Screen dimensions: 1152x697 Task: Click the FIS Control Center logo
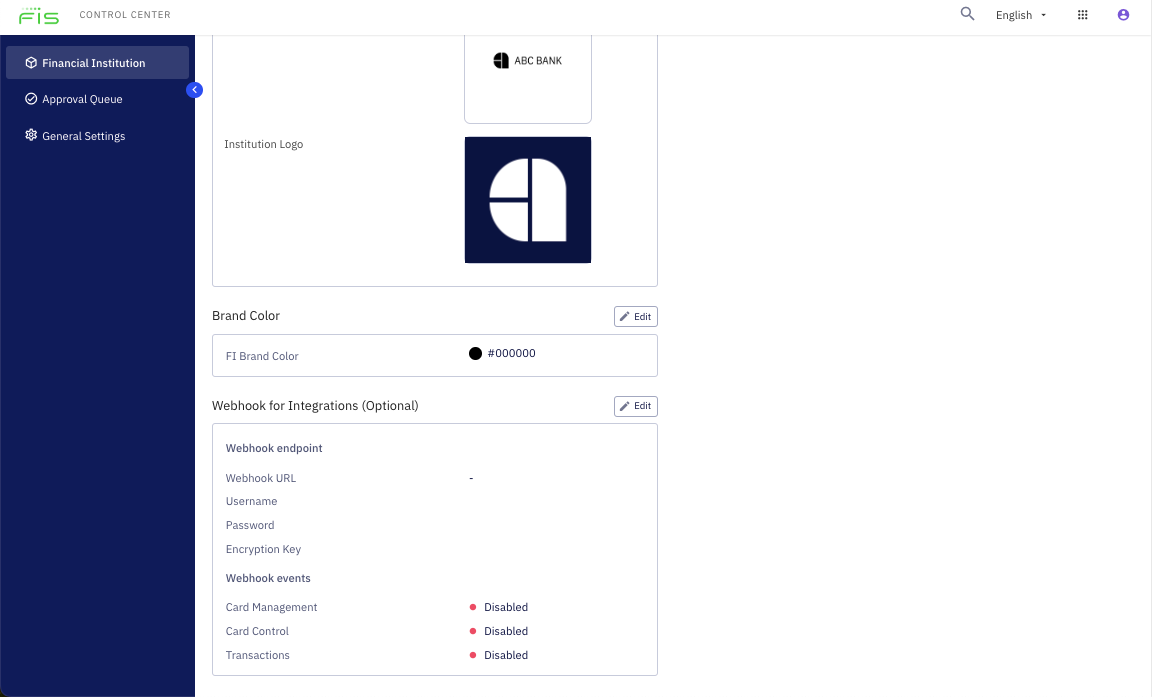point(40,16)
